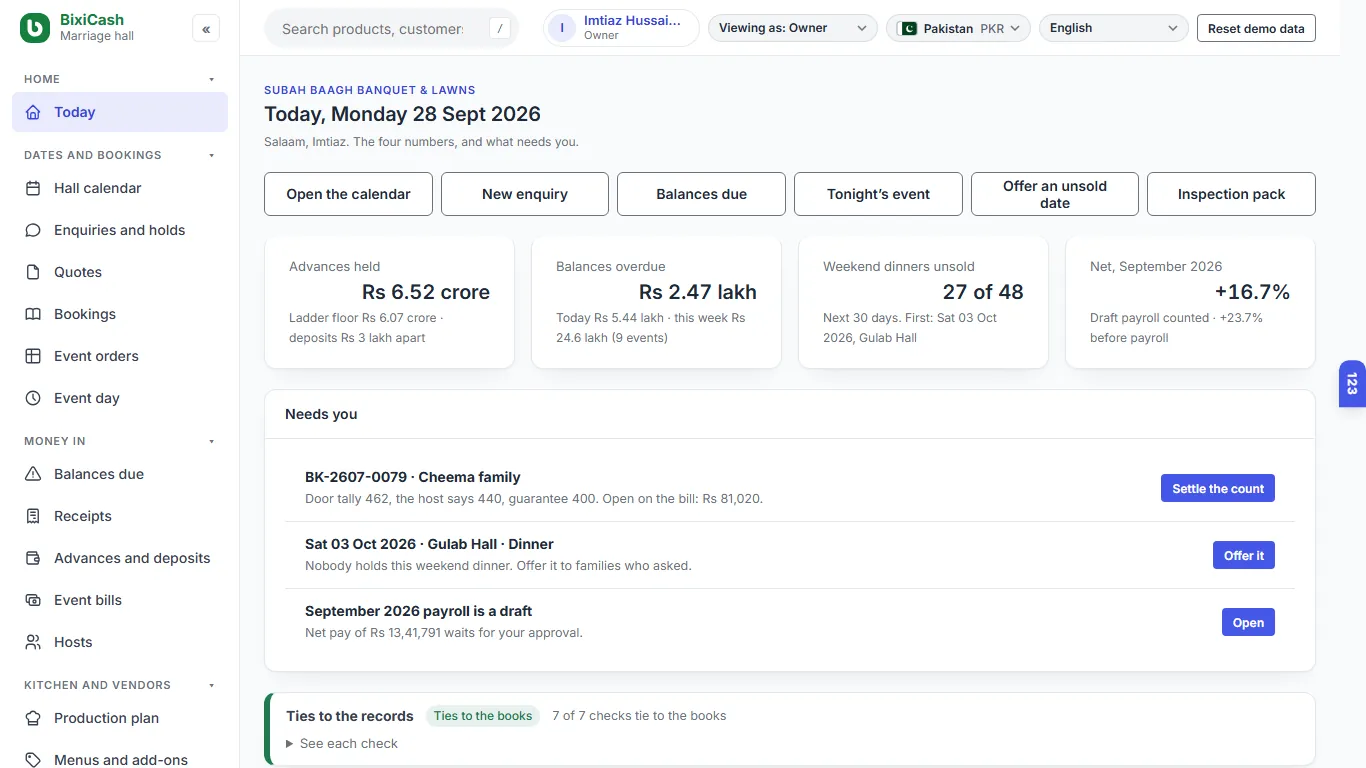Open the September 2026 payroll draft

click(1248, 622)
